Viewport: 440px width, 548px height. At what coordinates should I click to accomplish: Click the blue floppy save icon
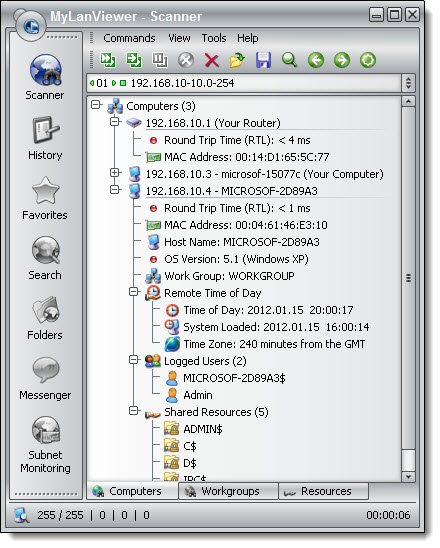[x=264, y=60]
